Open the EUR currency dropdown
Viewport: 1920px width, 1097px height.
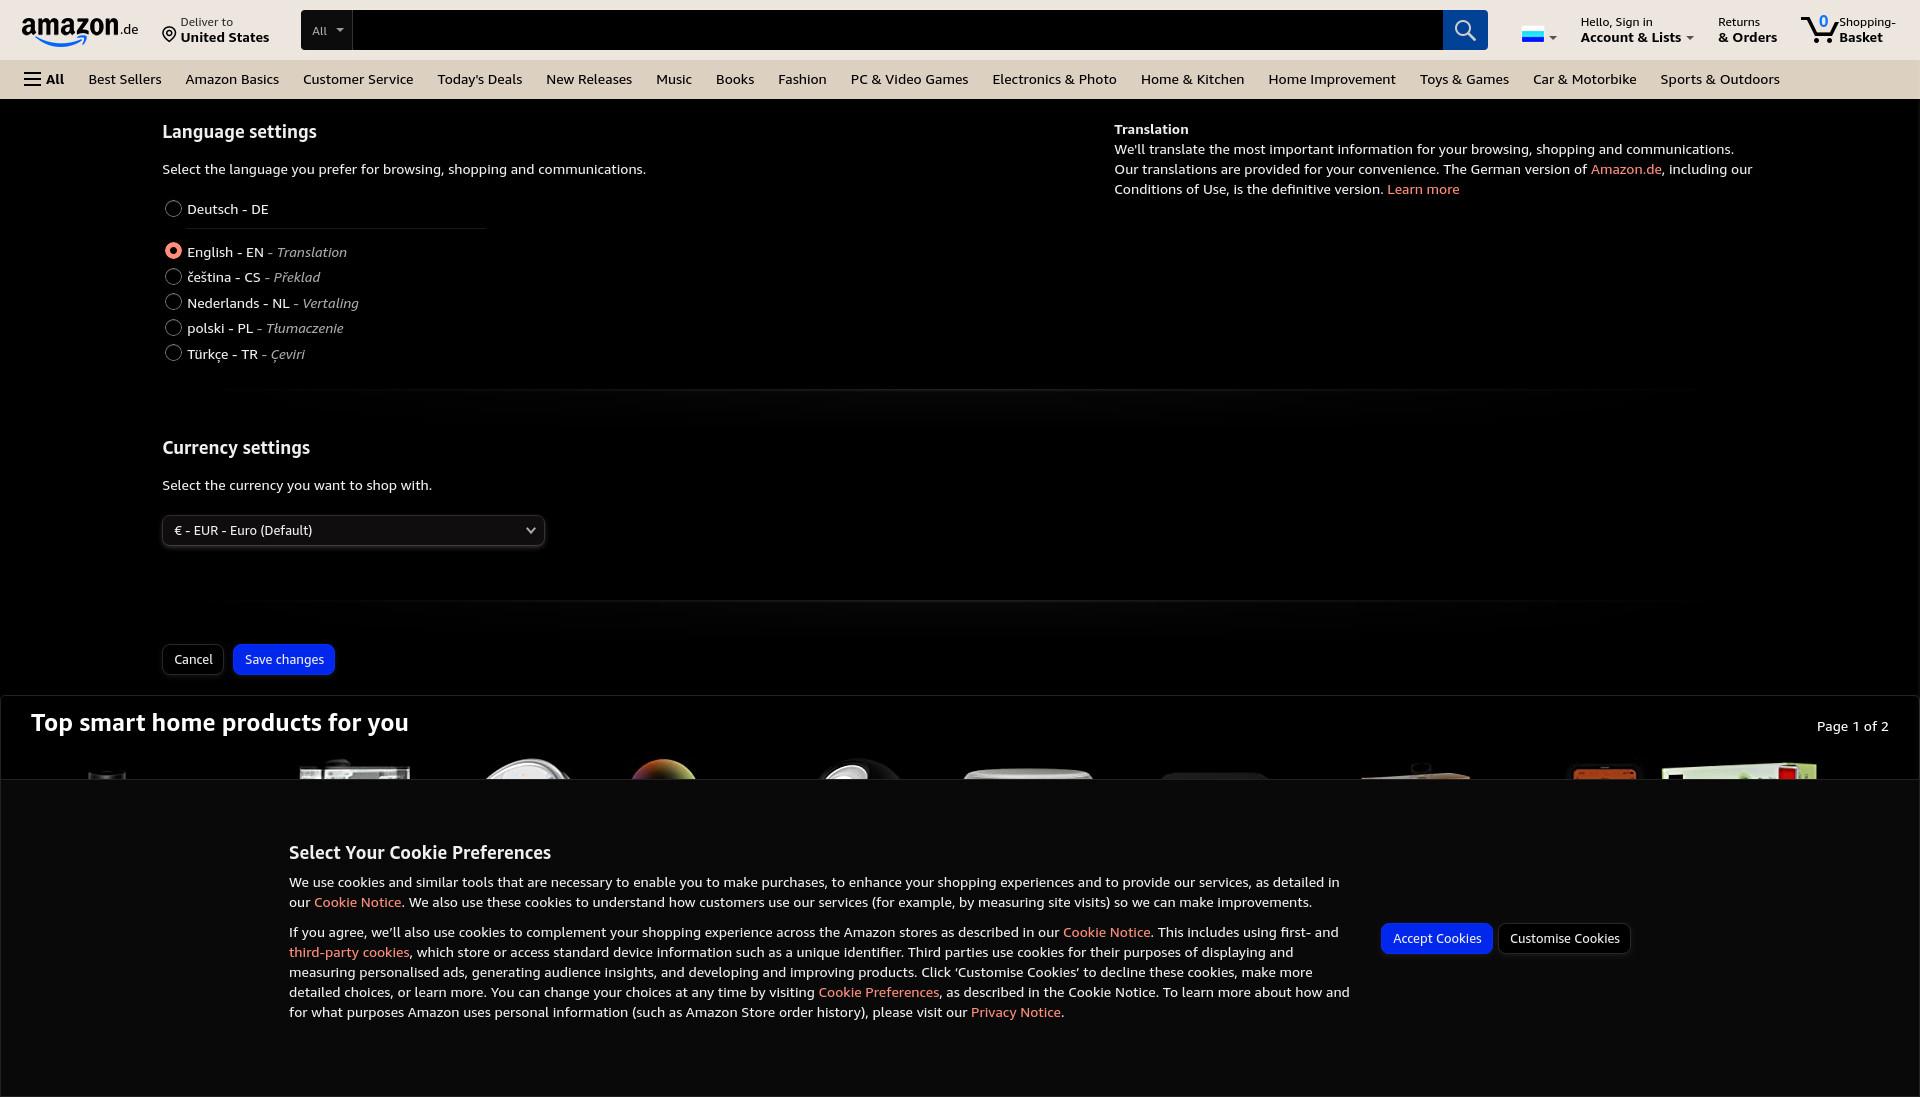coord(353,530)
